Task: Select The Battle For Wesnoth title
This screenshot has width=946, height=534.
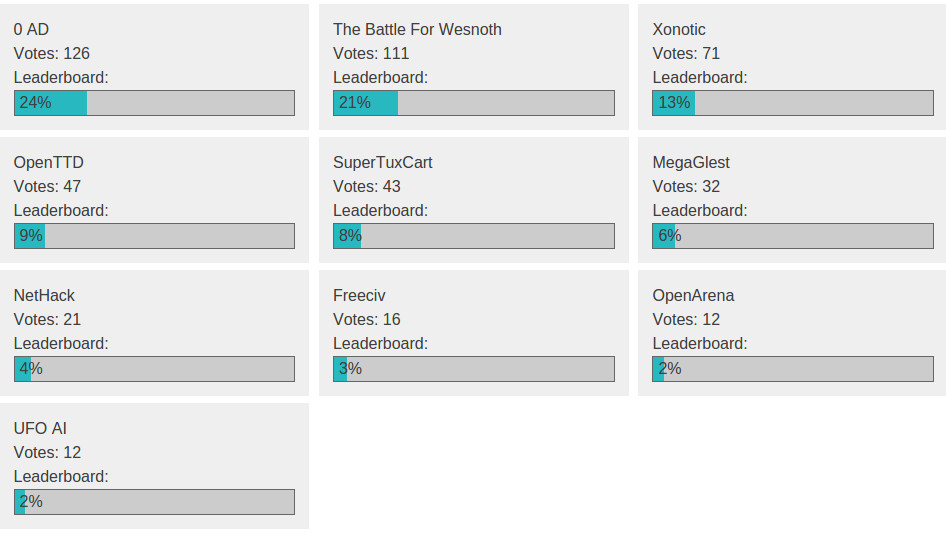Action: 417,30
